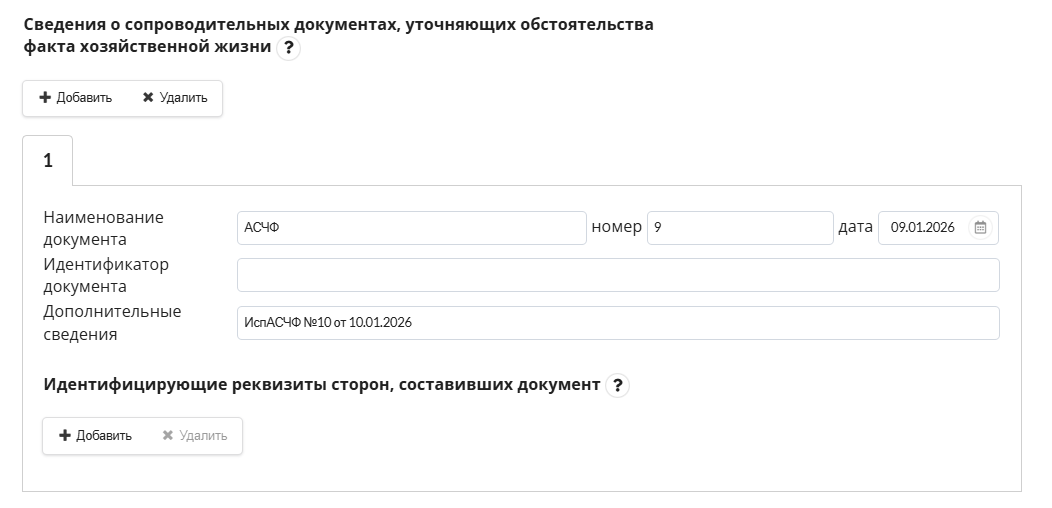Viewport: 1052px width, 508px height.
Task: Click the "номер" field containing 9
Action: (739, 228)
